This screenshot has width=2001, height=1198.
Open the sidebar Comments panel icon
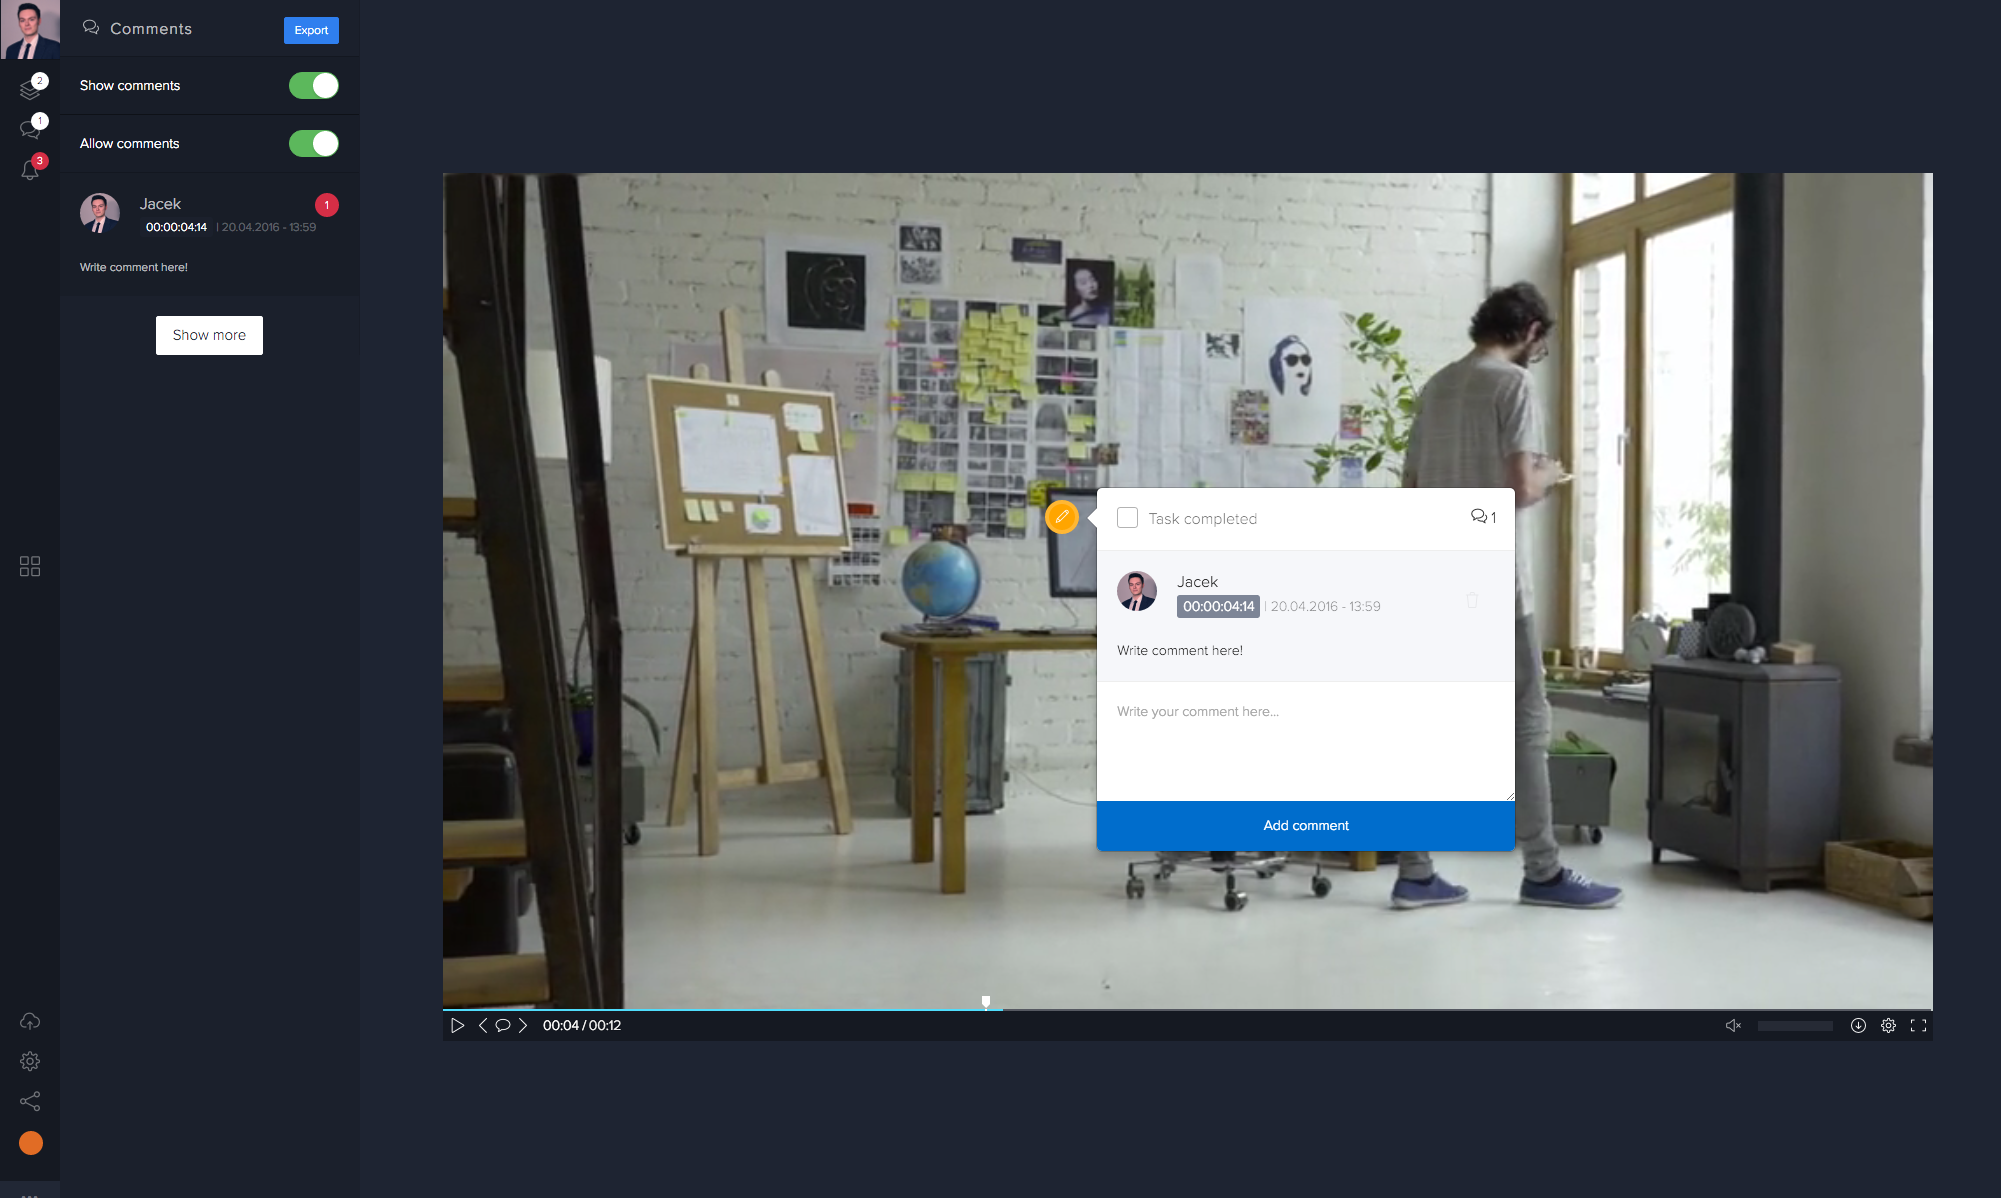tap(30, 130)
